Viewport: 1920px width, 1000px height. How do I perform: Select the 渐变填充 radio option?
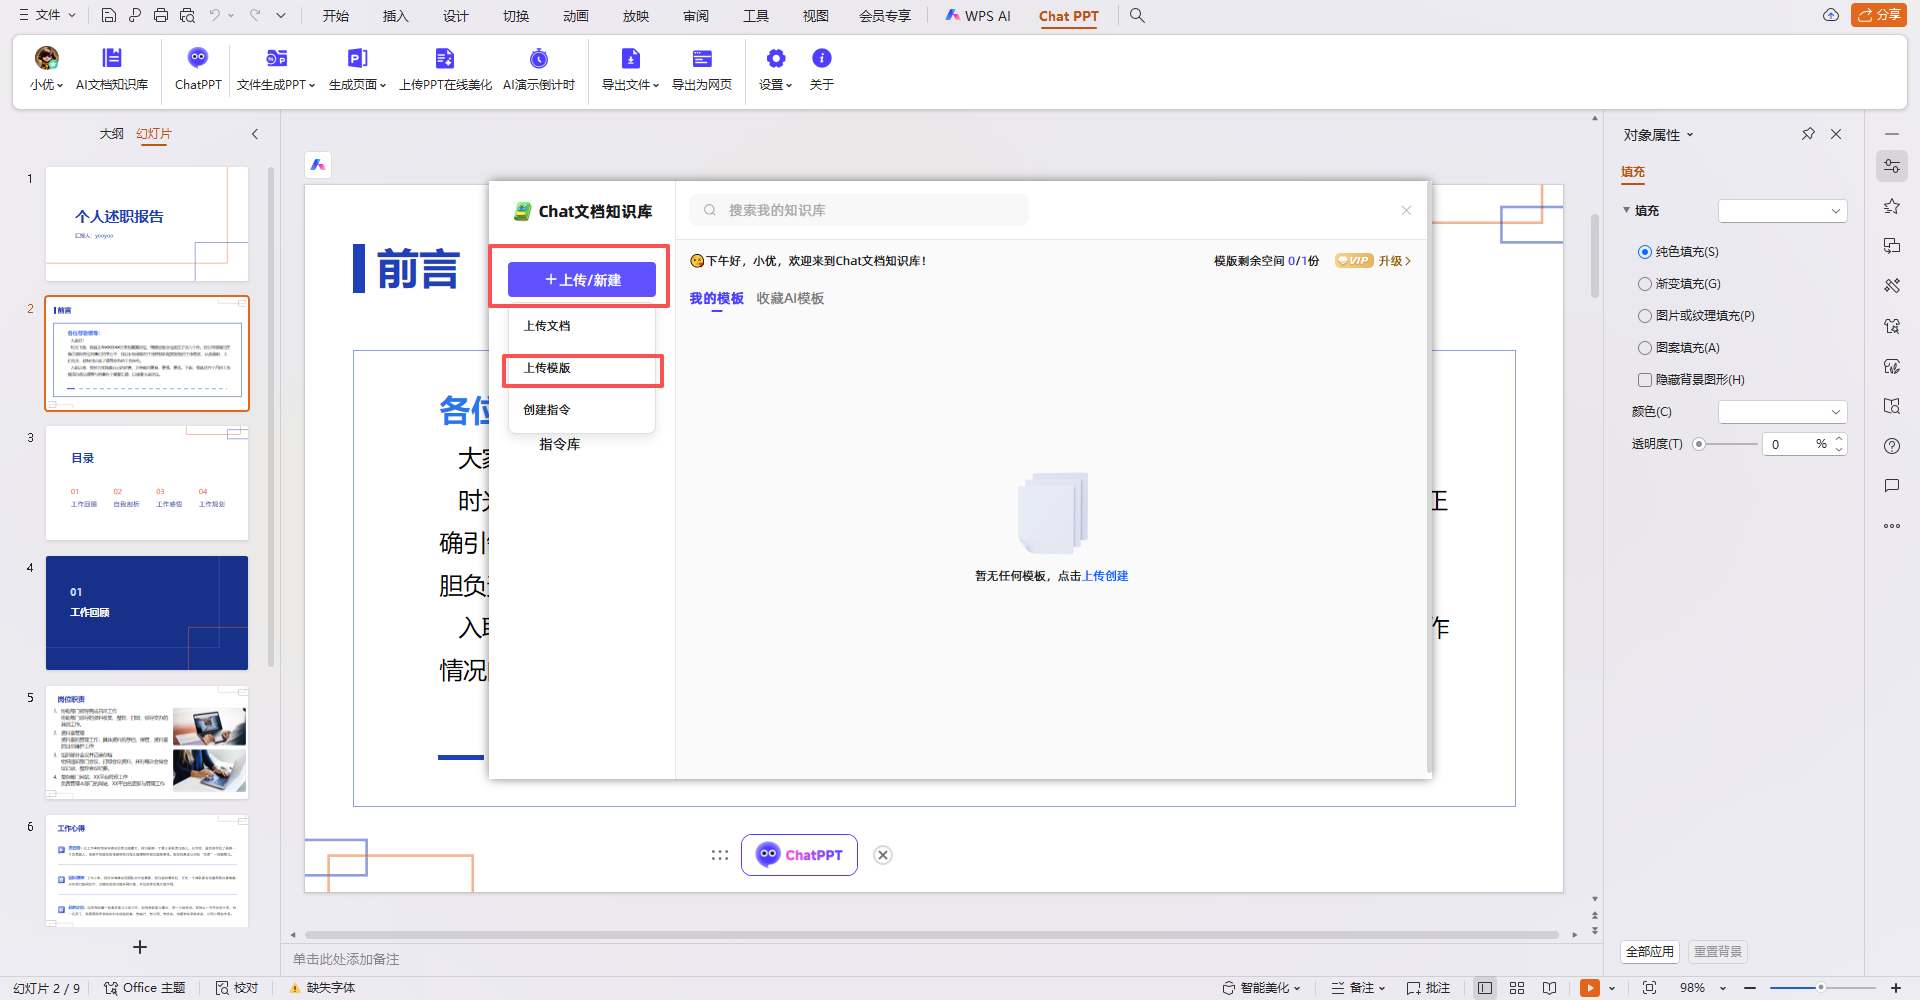pyautogui.click(x=1645, y=284)
